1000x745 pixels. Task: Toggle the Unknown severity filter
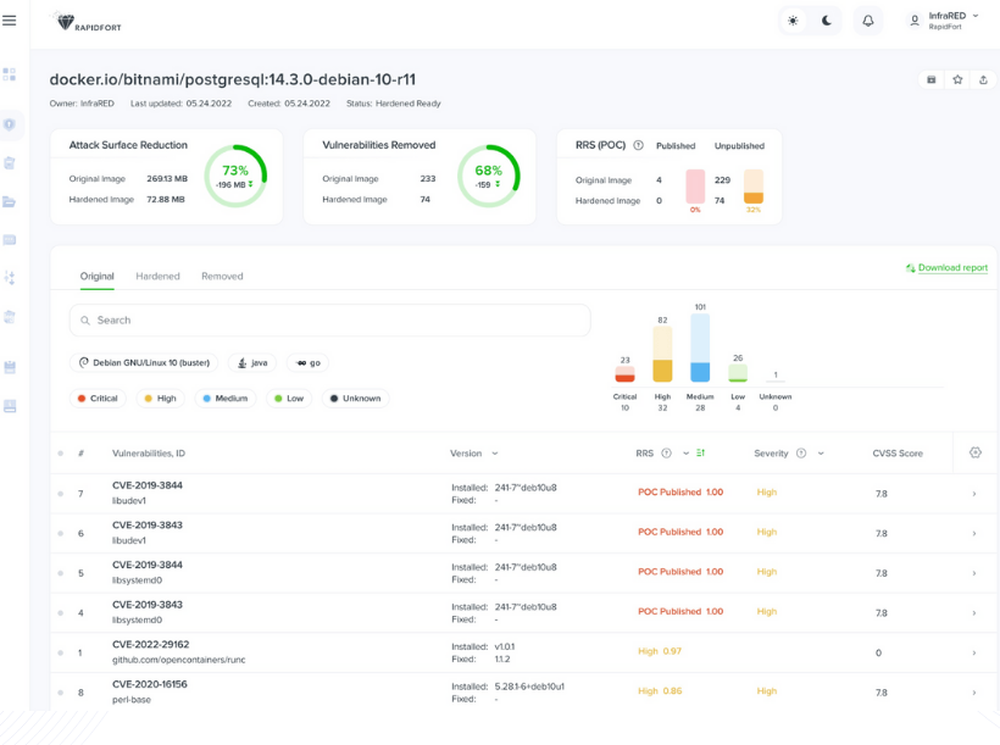point(356,399)
